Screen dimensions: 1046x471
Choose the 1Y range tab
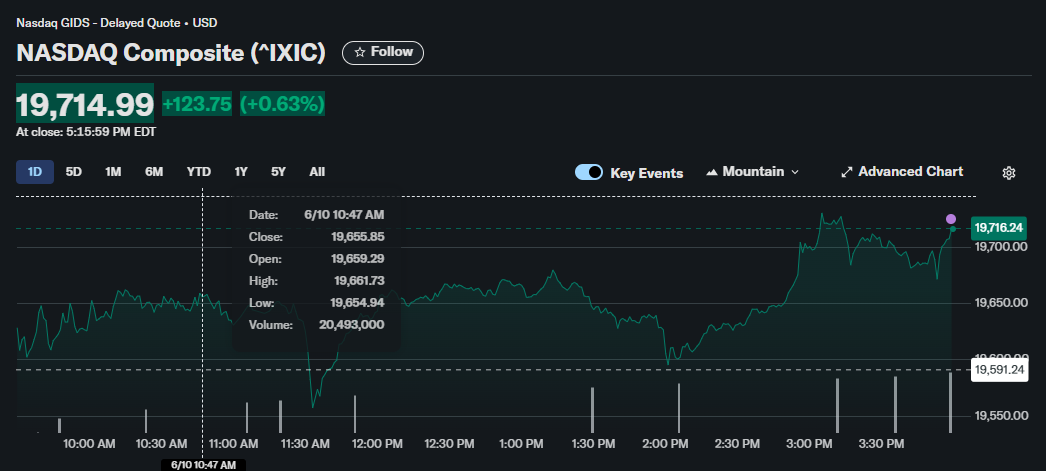pyautogui.click(x=241, y=172)
